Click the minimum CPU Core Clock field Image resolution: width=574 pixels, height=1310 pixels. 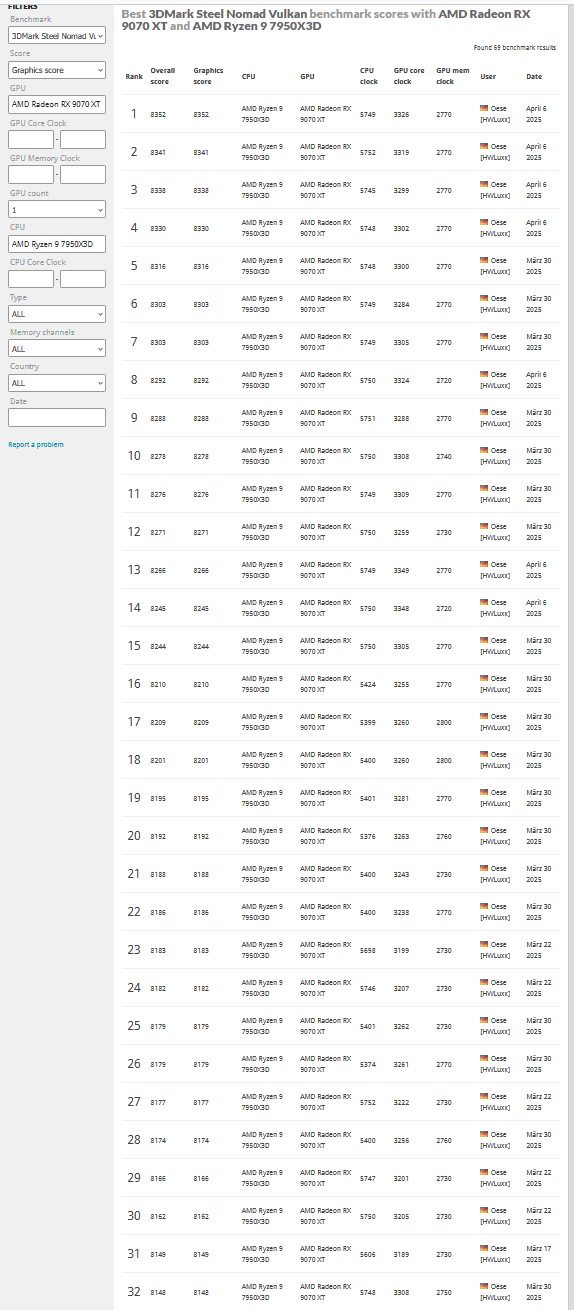click(31, 278)
